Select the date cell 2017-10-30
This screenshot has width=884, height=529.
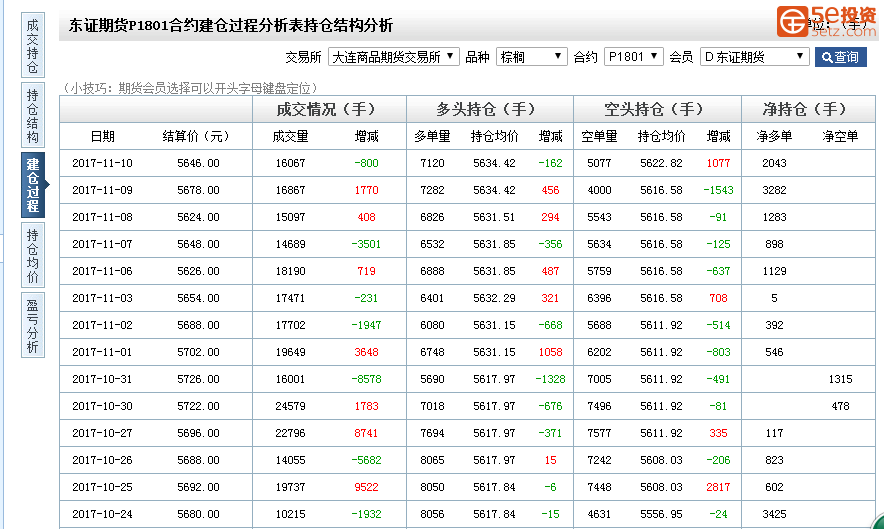pos(103,406)
